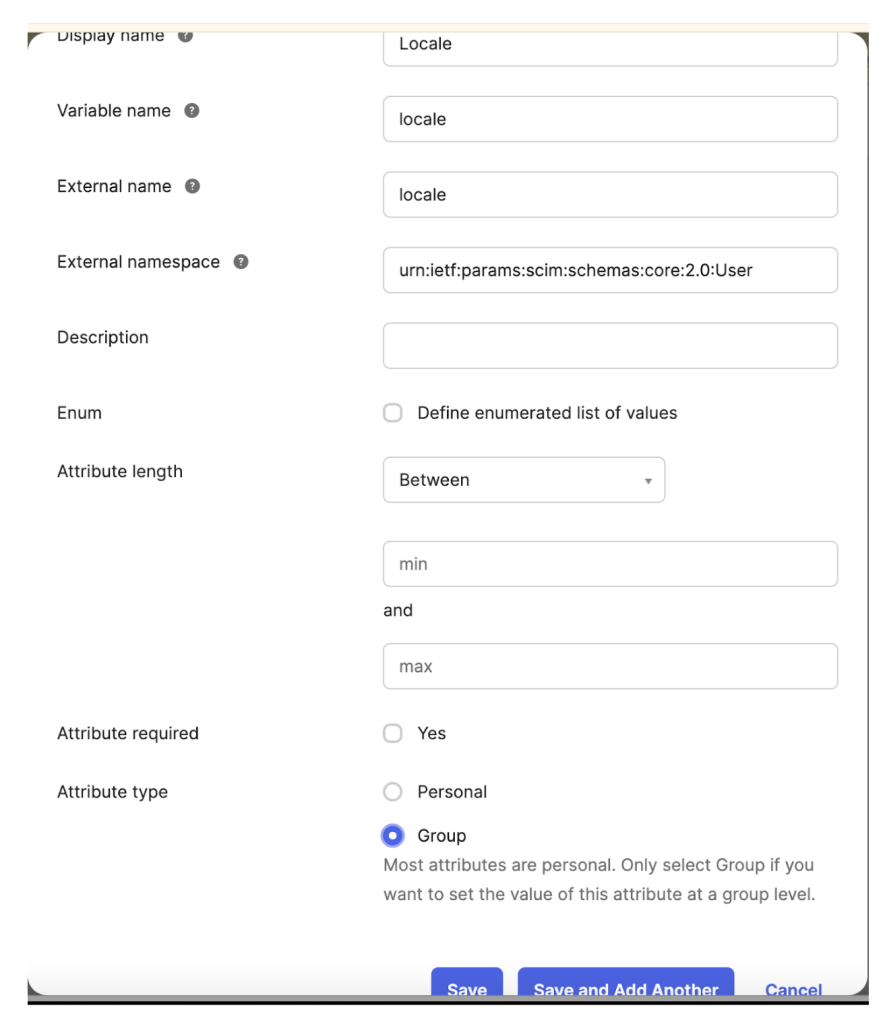Enable Define enumerated list of values checkbox

click(393, 413)
